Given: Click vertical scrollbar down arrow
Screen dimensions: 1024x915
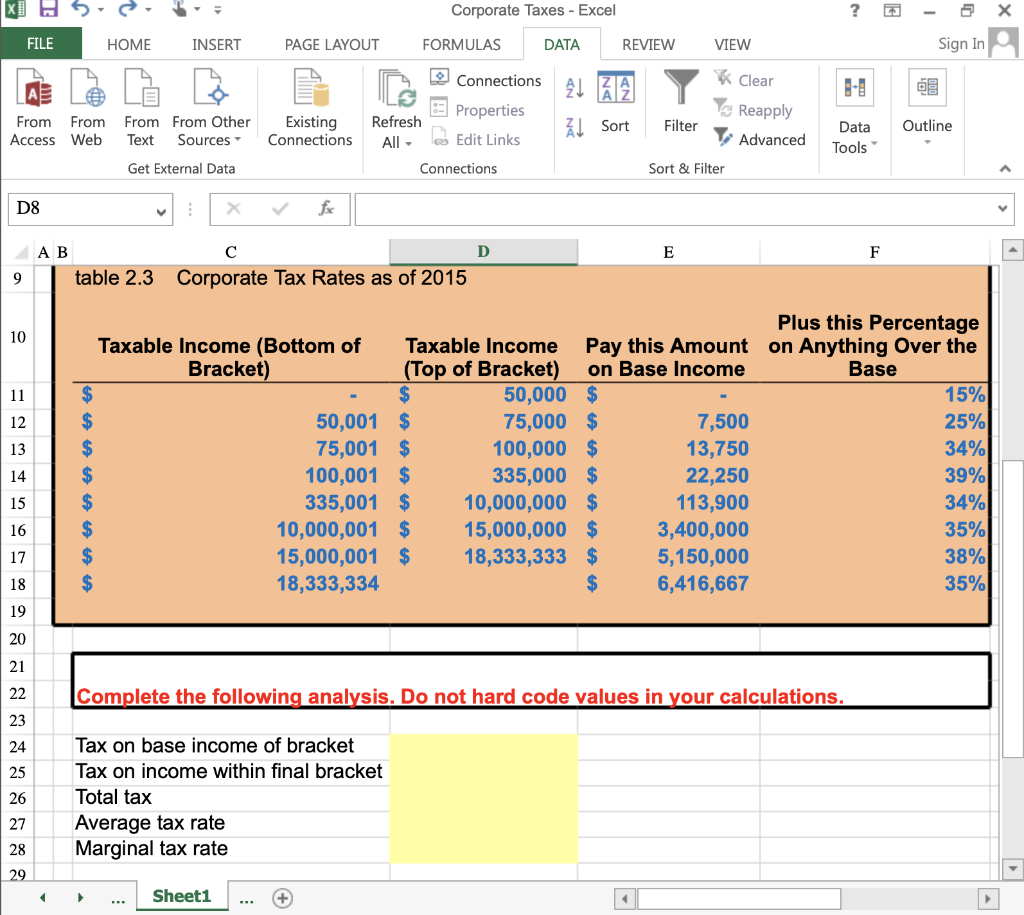Looking at the screenshot, I should tap(1012, 869).
